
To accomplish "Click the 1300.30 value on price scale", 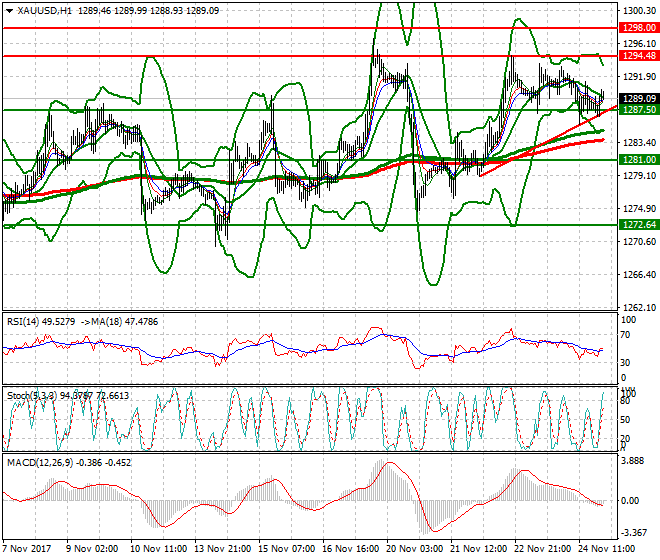I will (x=638, y=11).
